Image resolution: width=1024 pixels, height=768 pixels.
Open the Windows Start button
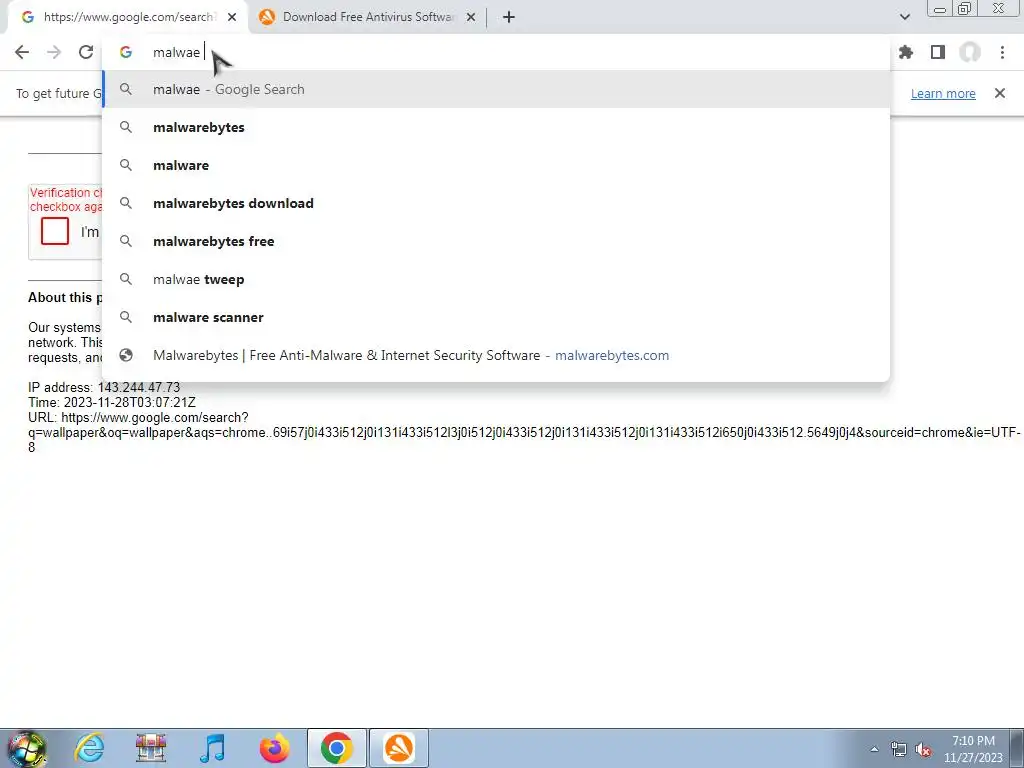(x=26, y=748)
